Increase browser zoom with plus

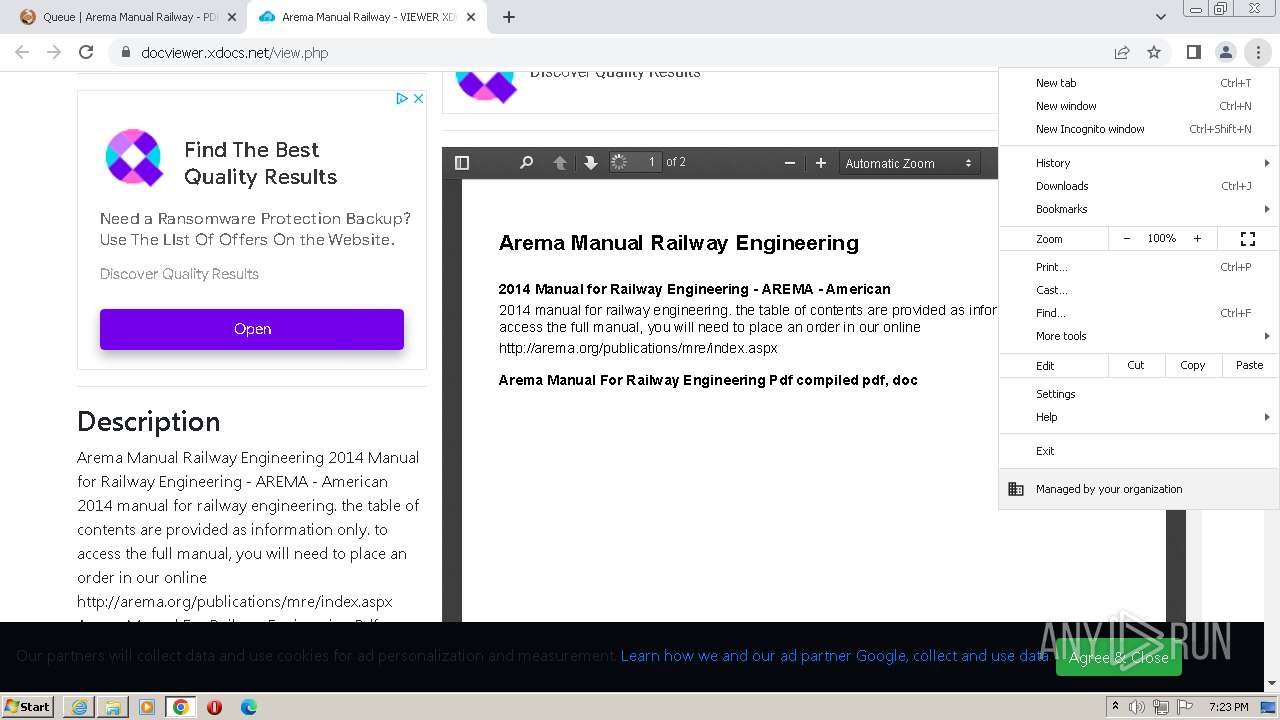pos(1197,239)
